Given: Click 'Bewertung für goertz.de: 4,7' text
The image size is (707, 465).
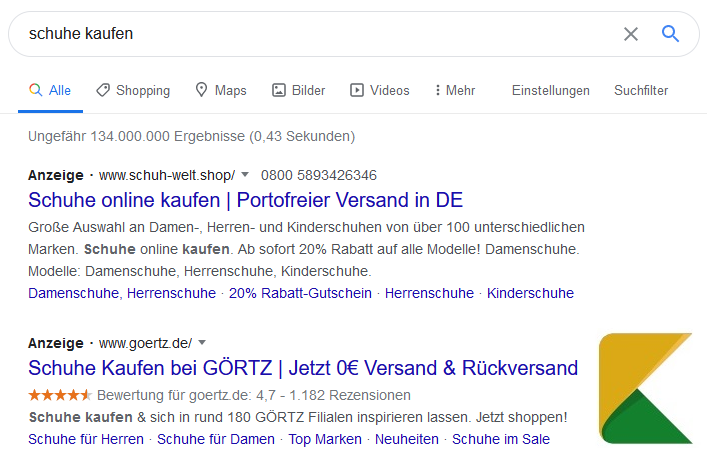Looking at the screenshot, I should click(x=186, y=395).
